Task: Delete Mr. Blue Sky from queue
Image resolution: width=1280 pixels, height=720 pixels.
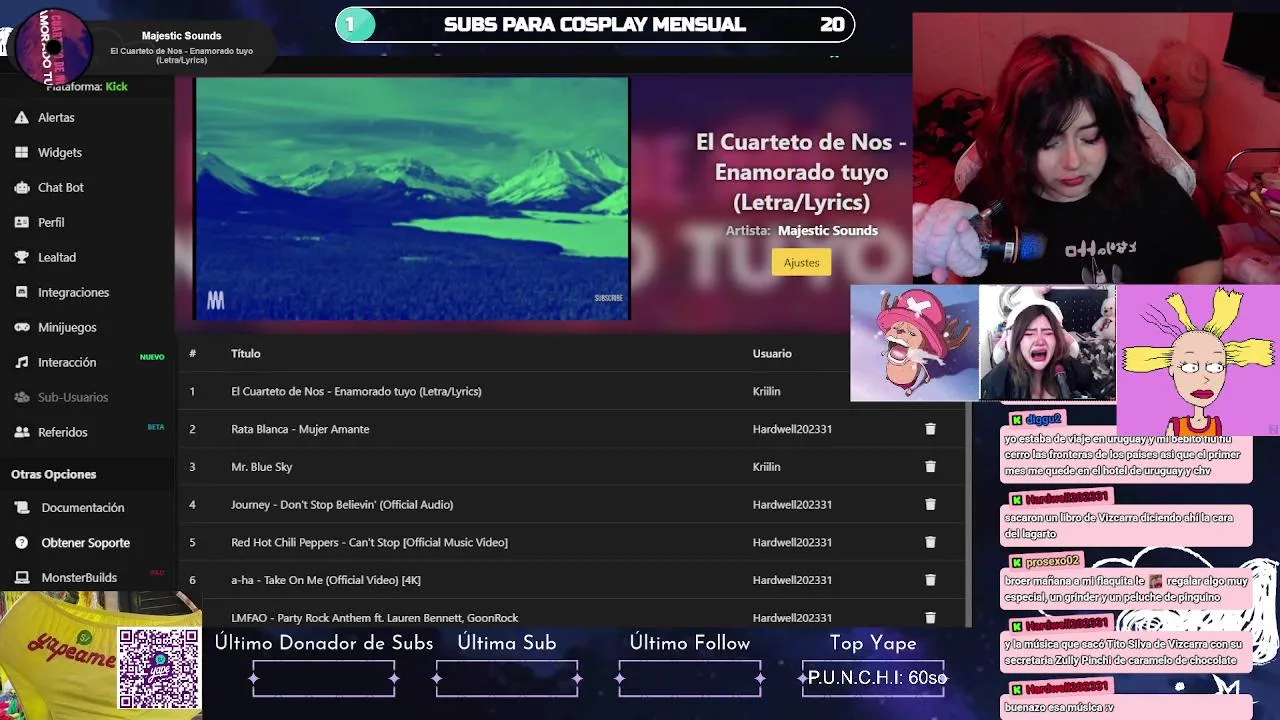Action: [x=930, y=467]
